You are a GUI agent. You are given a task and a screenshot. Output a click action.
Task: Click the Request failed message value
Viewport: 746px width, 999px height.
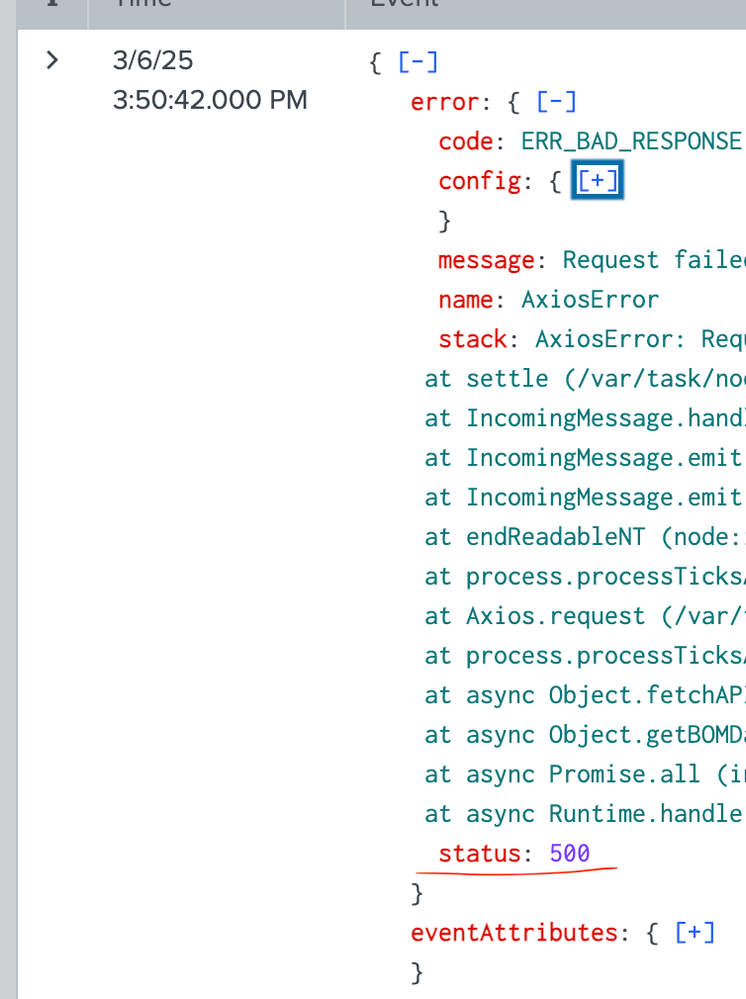point(654,260)
